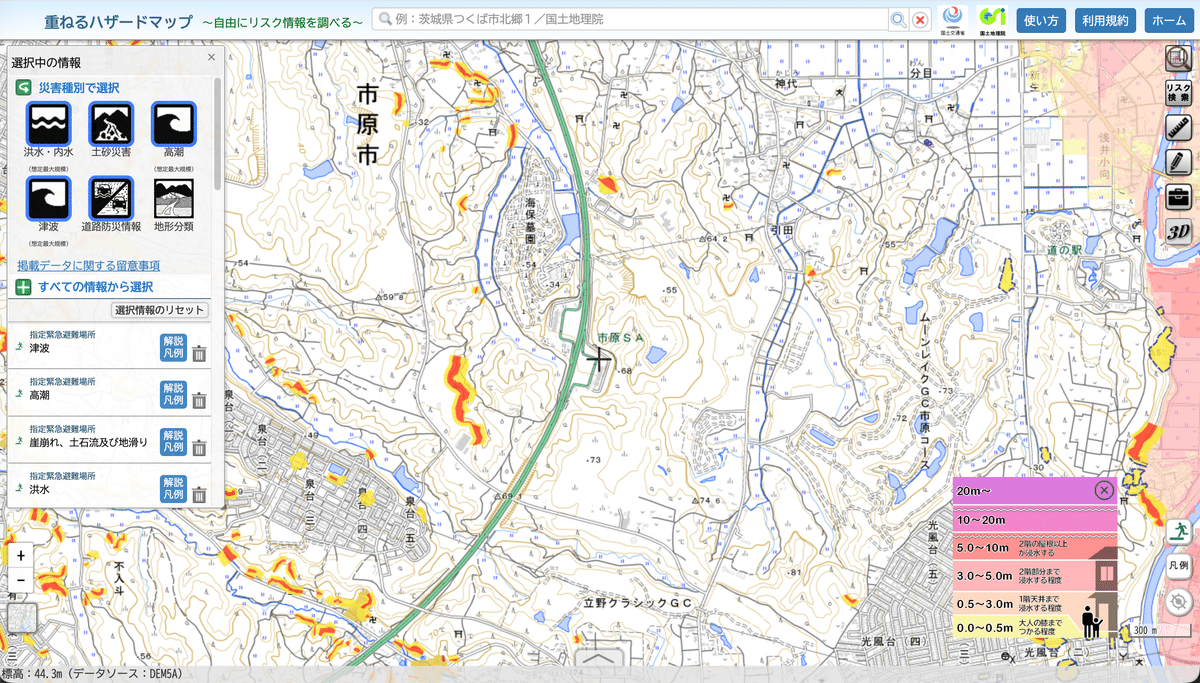Open 解説凡例 for the 津波 layer
This screenshot has height=683, width=1200.
tap(173, 347)
